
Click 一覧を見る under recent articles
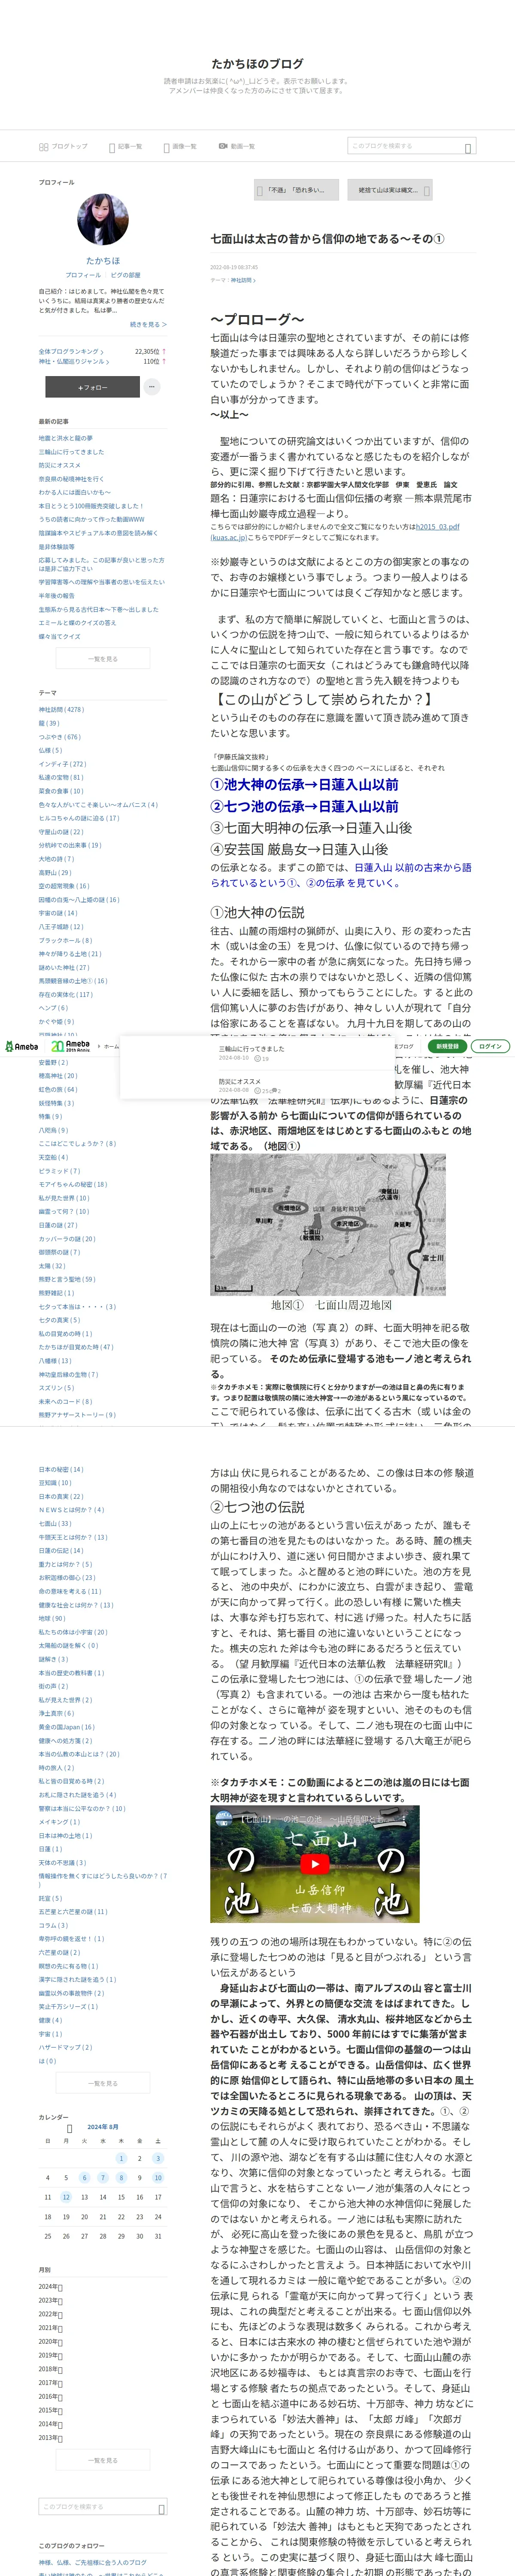(103, 659)
